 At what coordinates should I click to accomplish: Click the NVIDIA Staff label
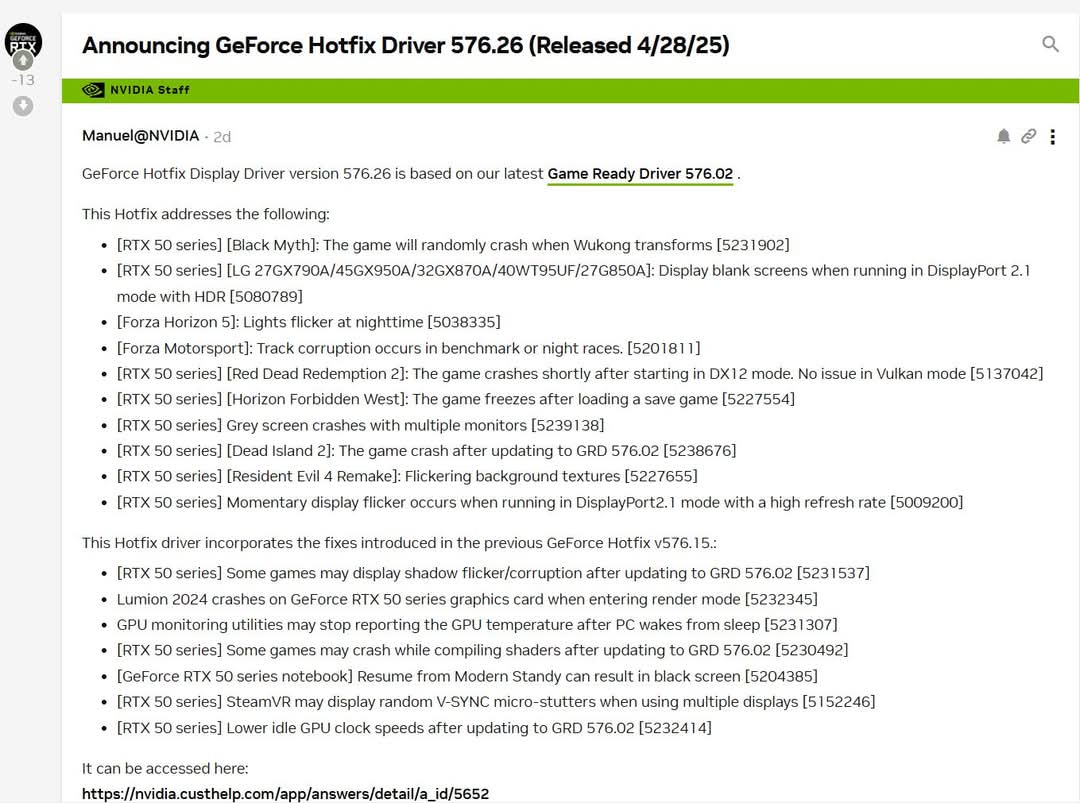pos(149,90)
